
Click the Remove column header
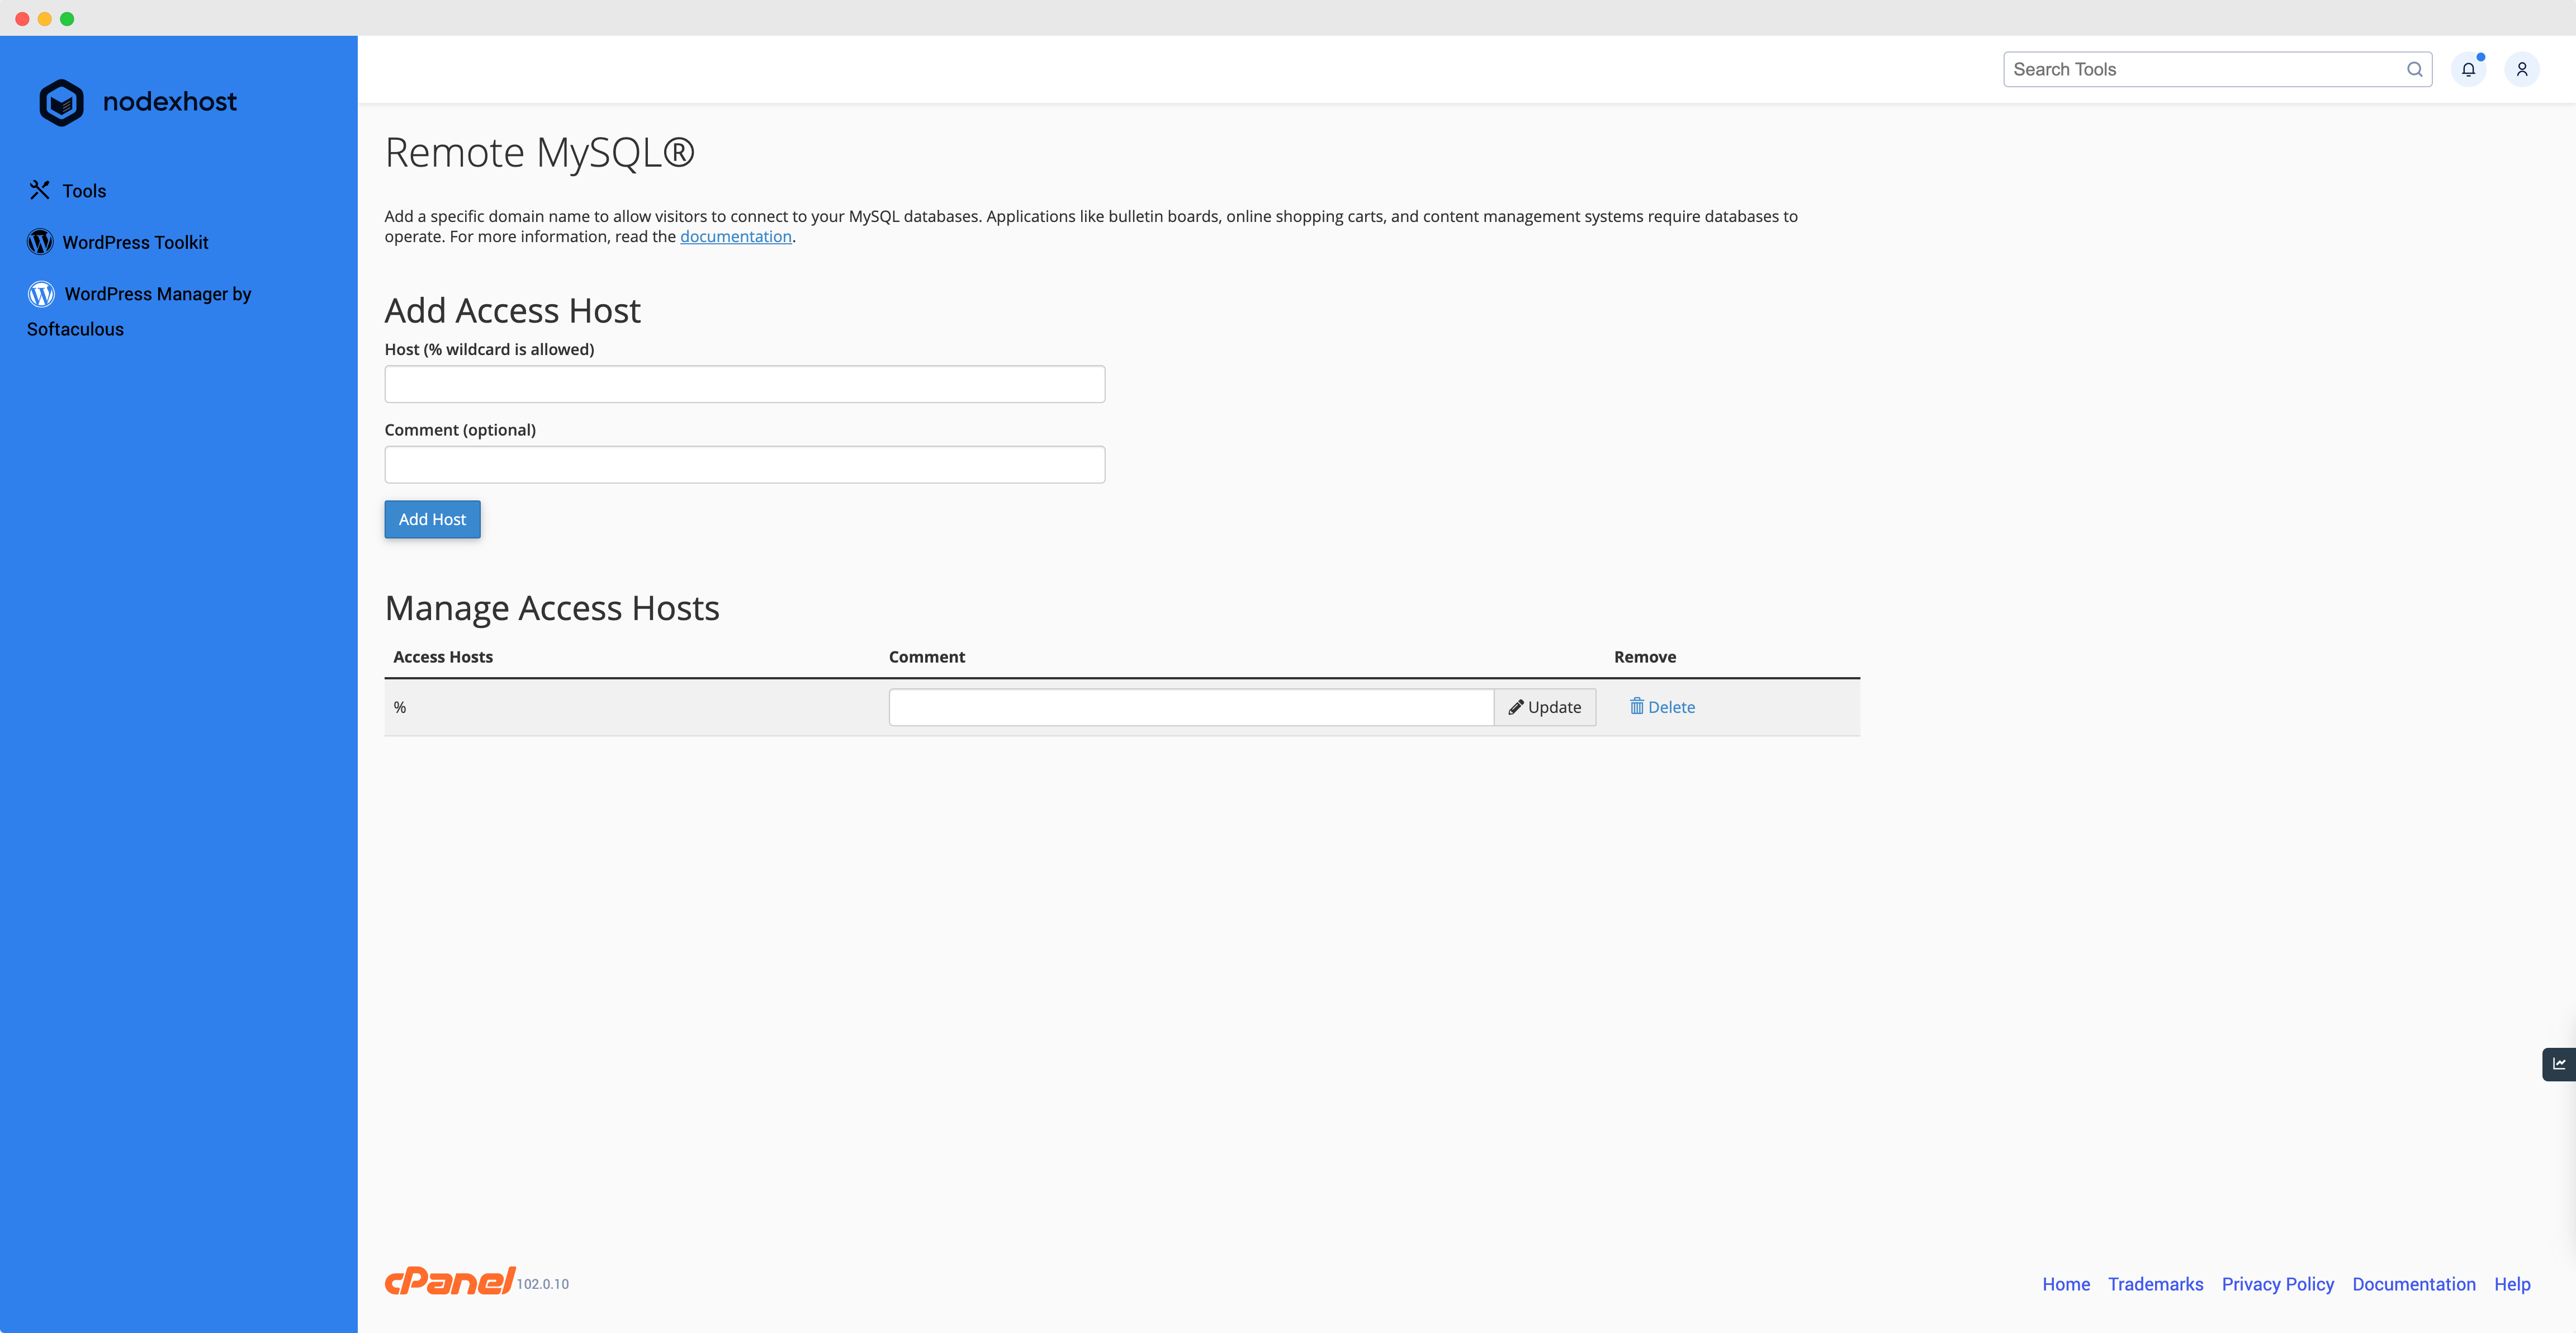click(x=1645, y=657)
